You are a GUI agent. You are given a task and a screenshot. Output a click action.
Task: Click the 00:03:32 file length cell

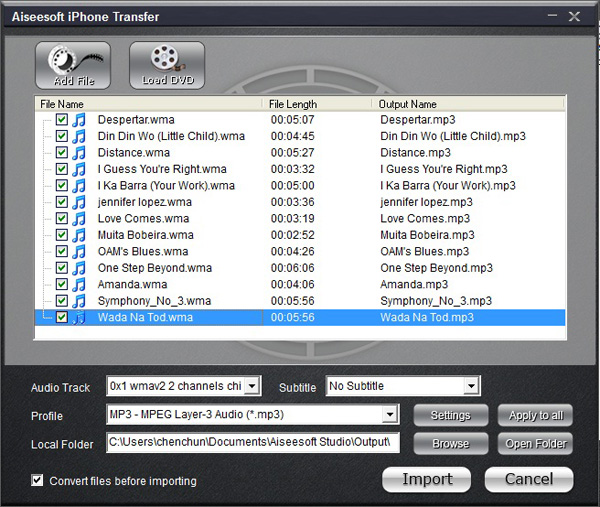(x=293, y=169)
